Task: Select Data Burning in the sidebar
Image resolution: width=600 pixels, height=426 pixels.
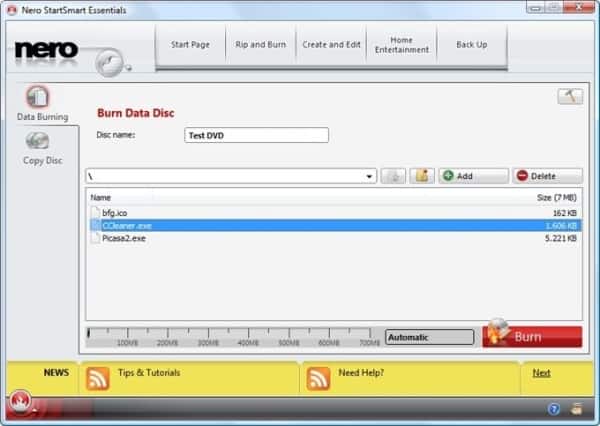Action: (x=42, y=104)
